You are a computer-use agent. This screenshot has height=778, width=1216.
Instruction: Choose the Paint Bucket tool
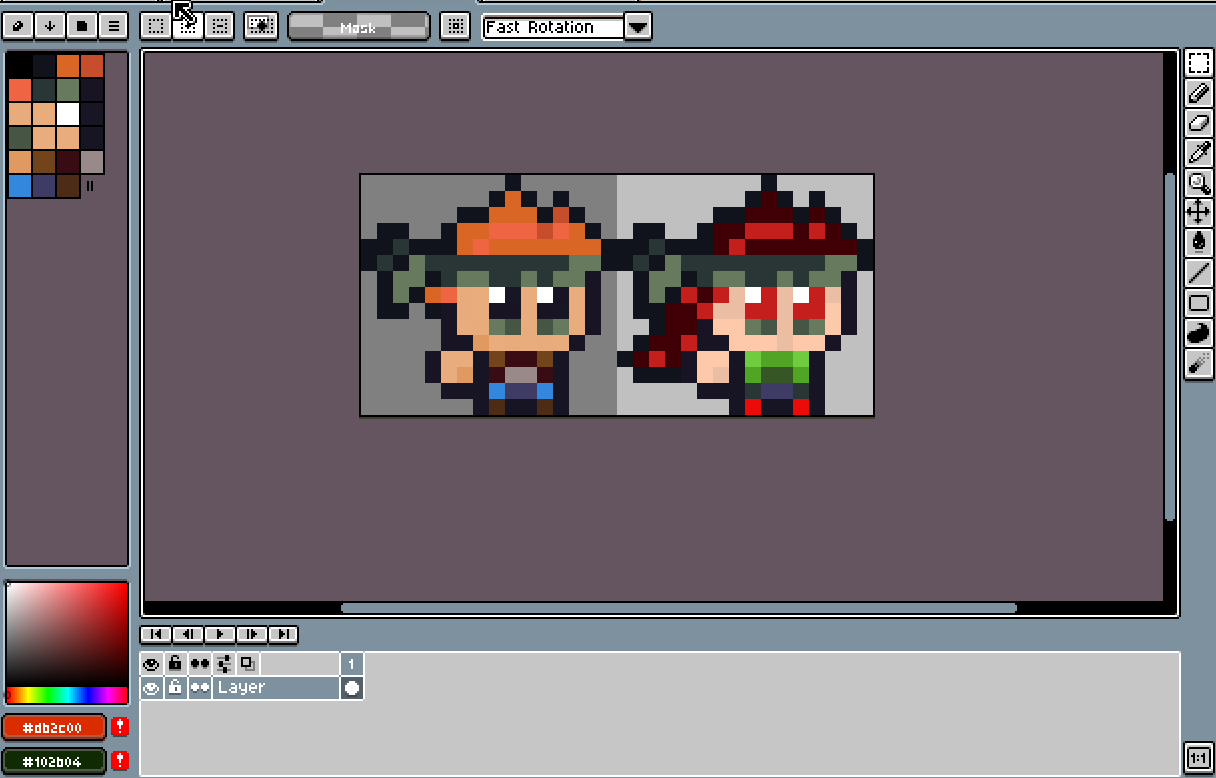click(1198, 242)
